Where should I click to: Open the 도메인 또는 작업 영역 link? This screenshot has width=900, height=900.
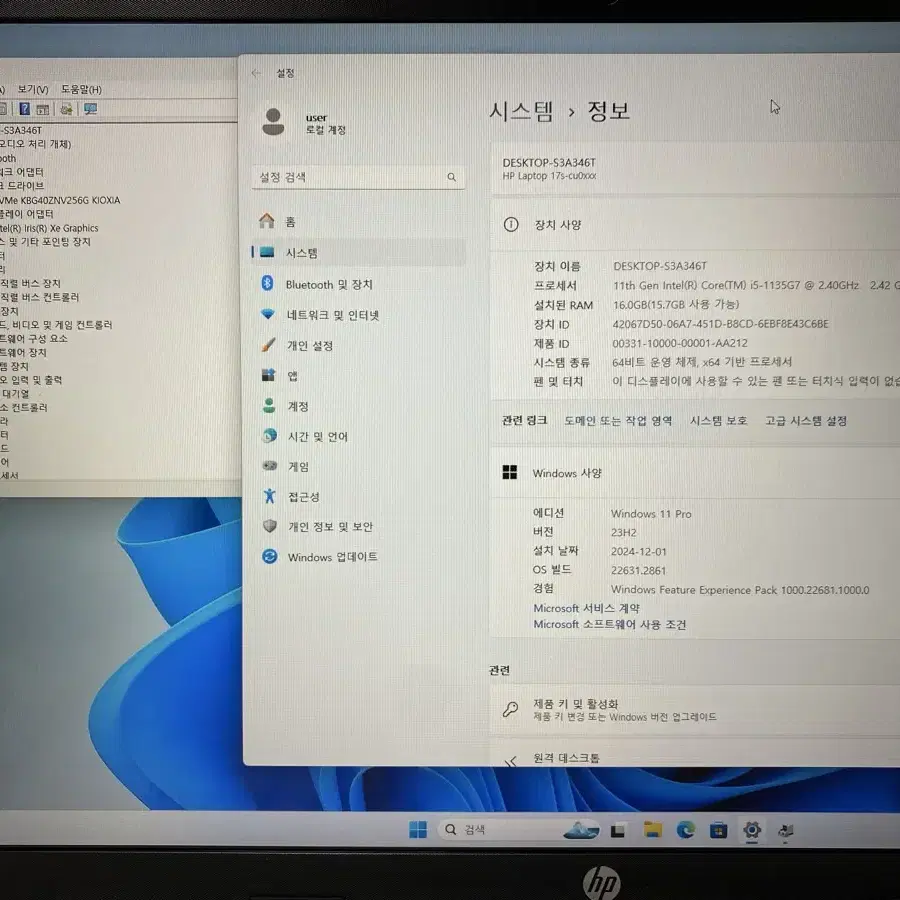coord(618,421)
